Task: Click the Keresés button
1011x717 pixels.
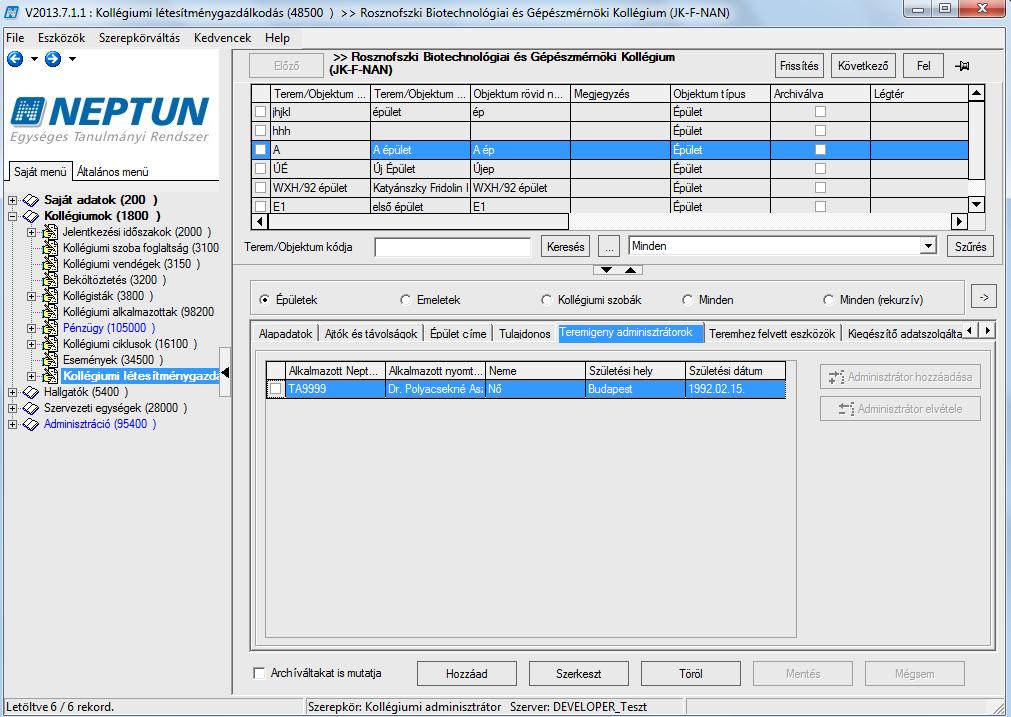Action: pyautogui.click(x=565, y=246)
